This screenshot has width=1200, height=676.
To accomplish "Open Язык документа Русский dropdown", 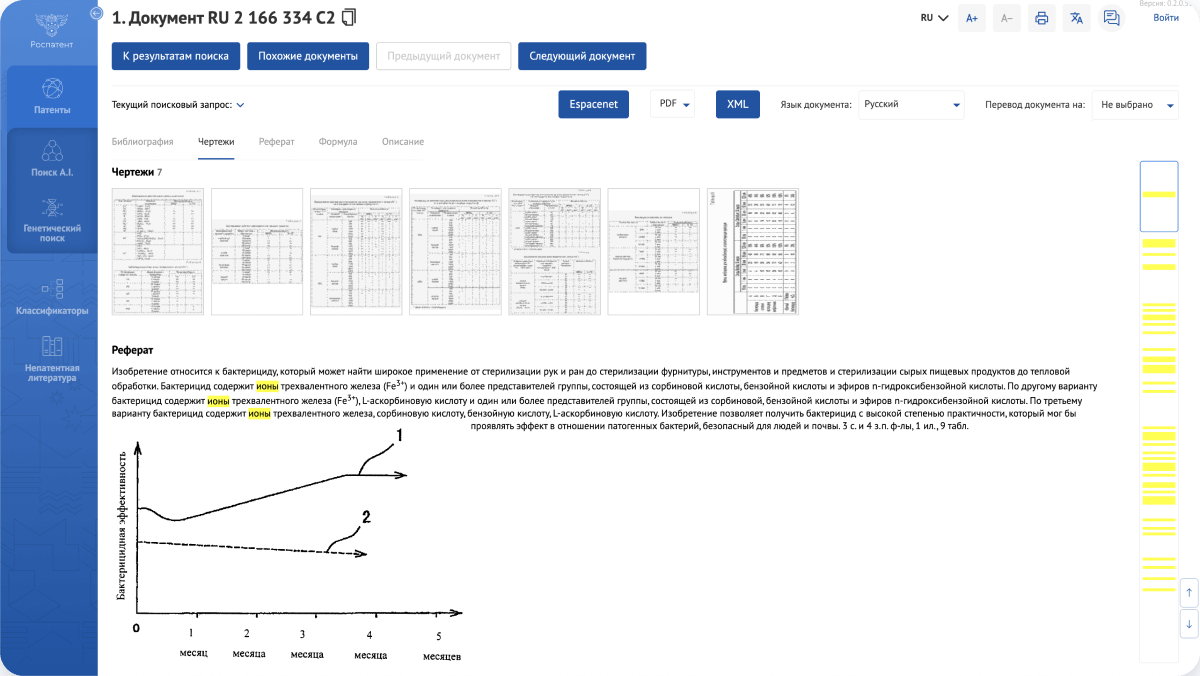I will pos(911,104).
